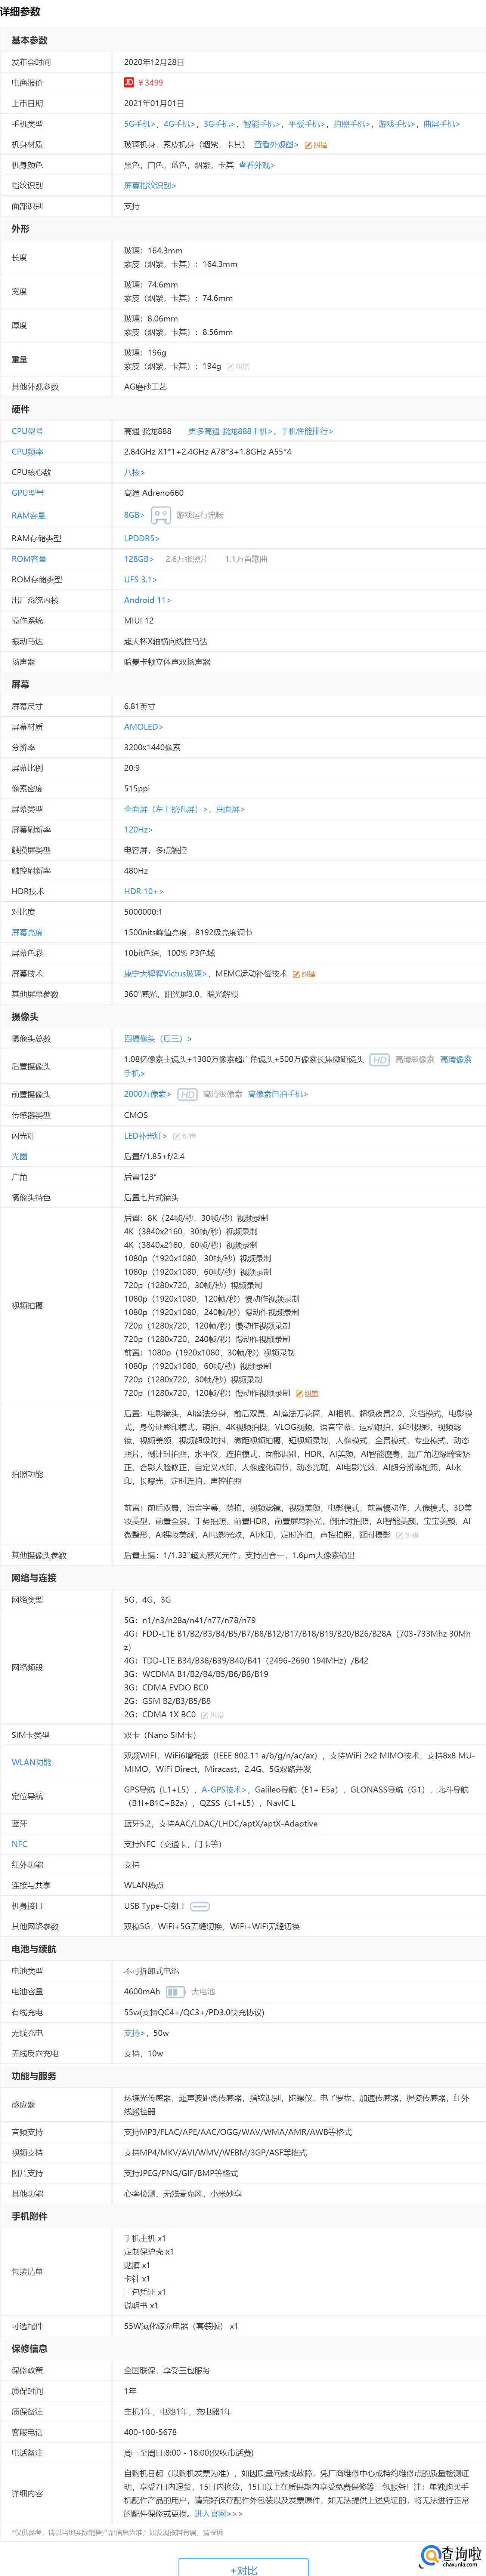The height and width of the screenshot is (2576, 486).
Task: Click the 纠错 icon in 重量 row
Action: pyautogui.click(x=238, y=367)
